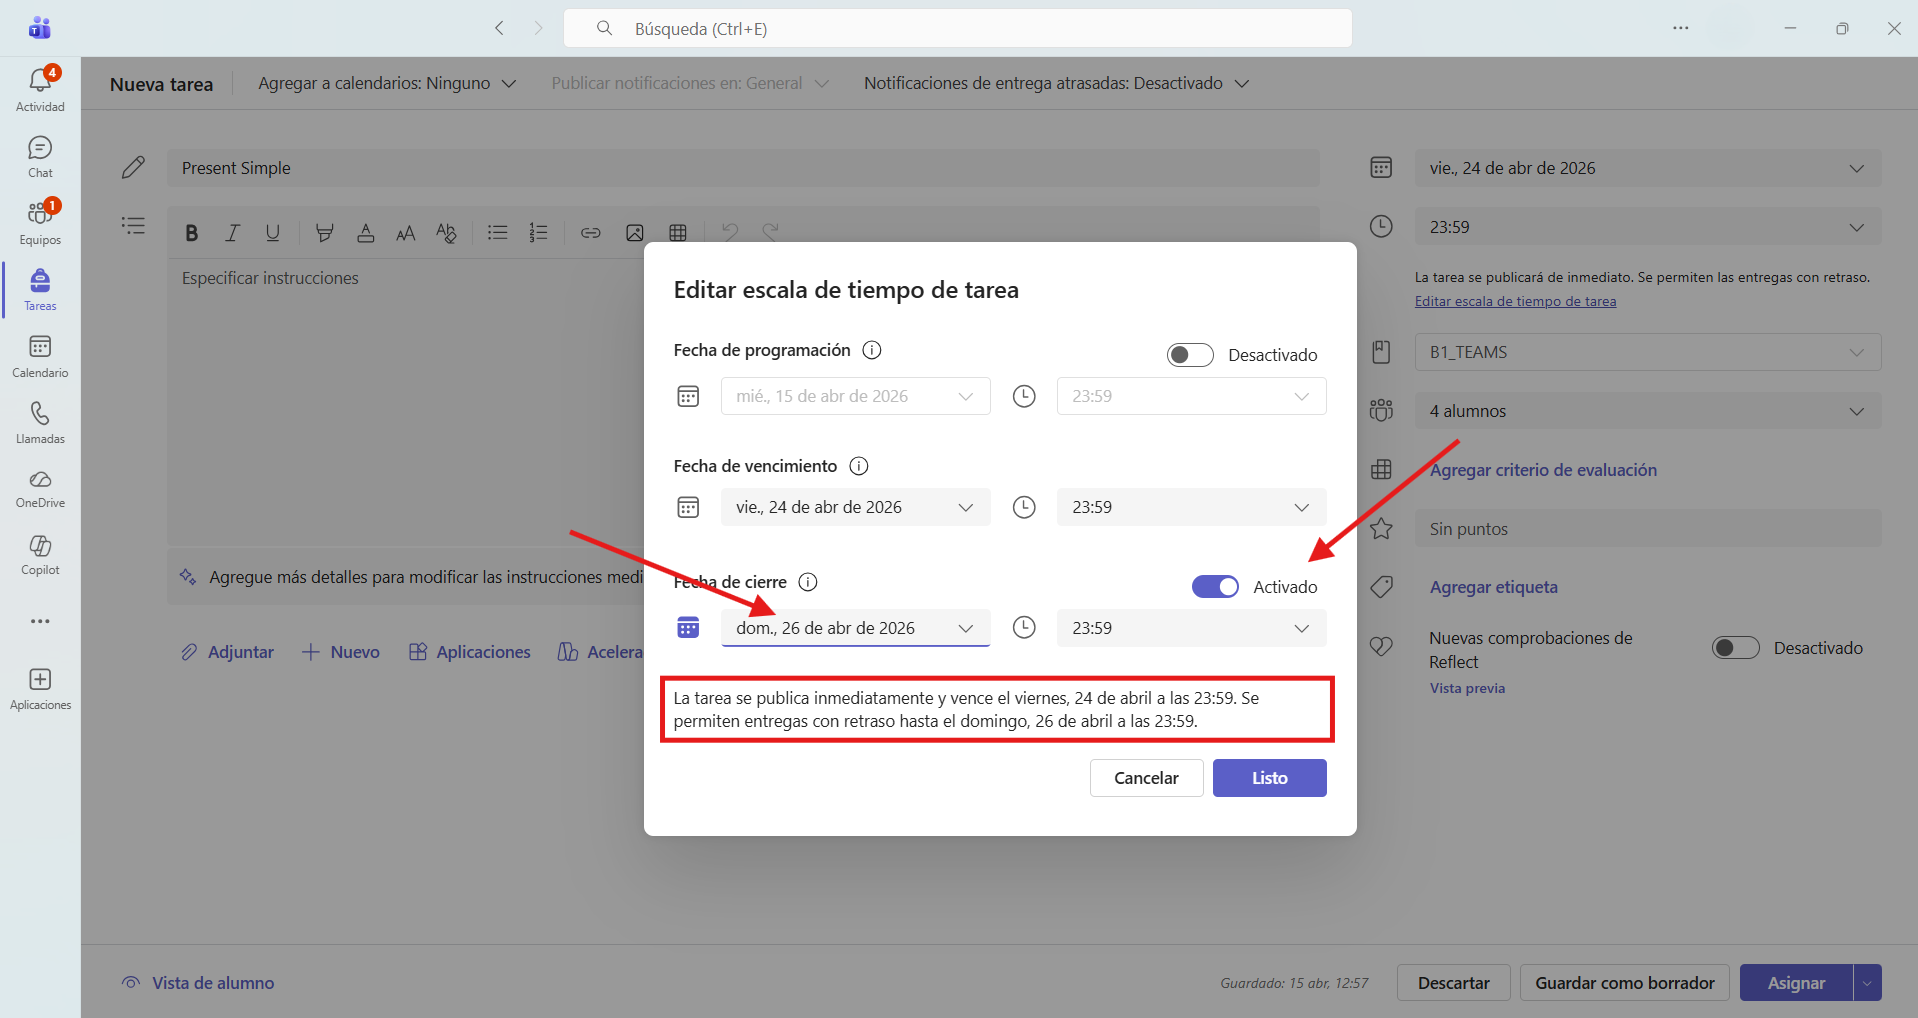Open Vista de alumno

pos(198,983)
